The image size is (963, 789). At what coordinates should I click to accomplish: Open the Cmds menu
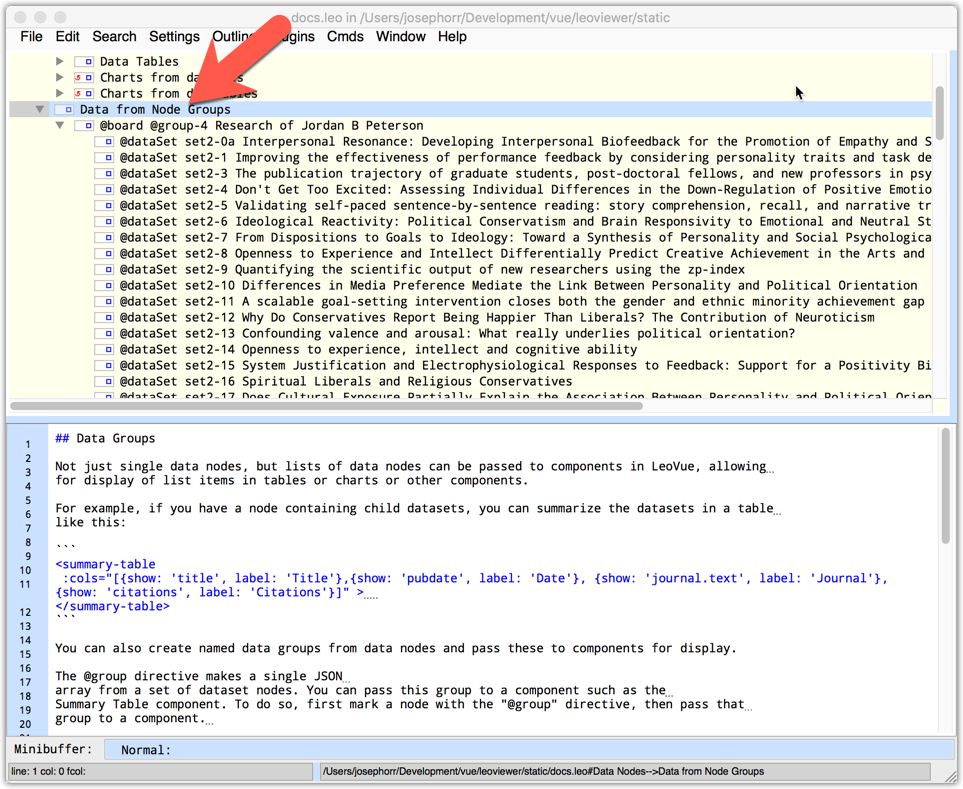[x=345, y=36]
